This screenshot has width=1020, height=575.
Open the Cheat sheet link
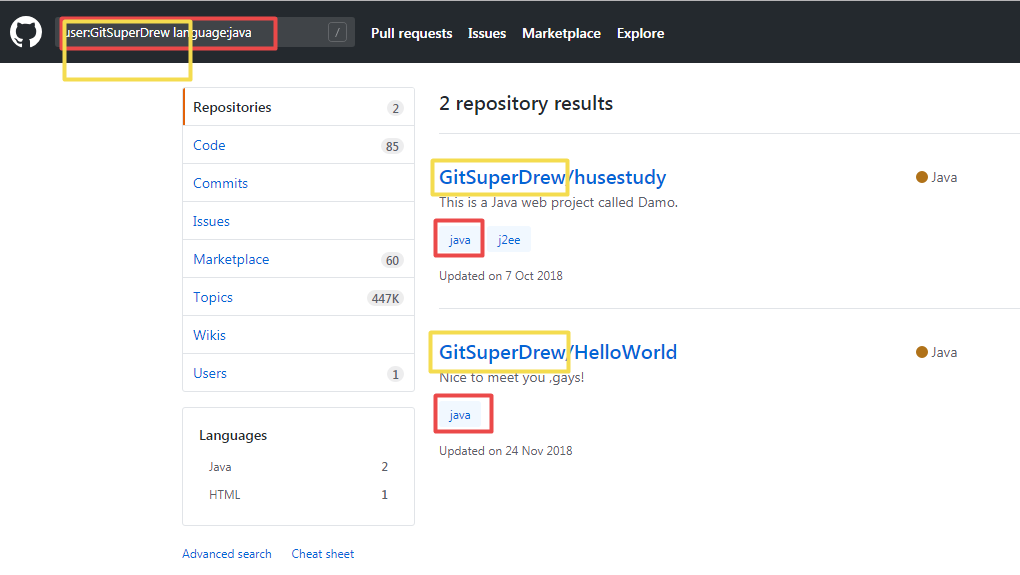pyautogui.click(x=323, y=554)
